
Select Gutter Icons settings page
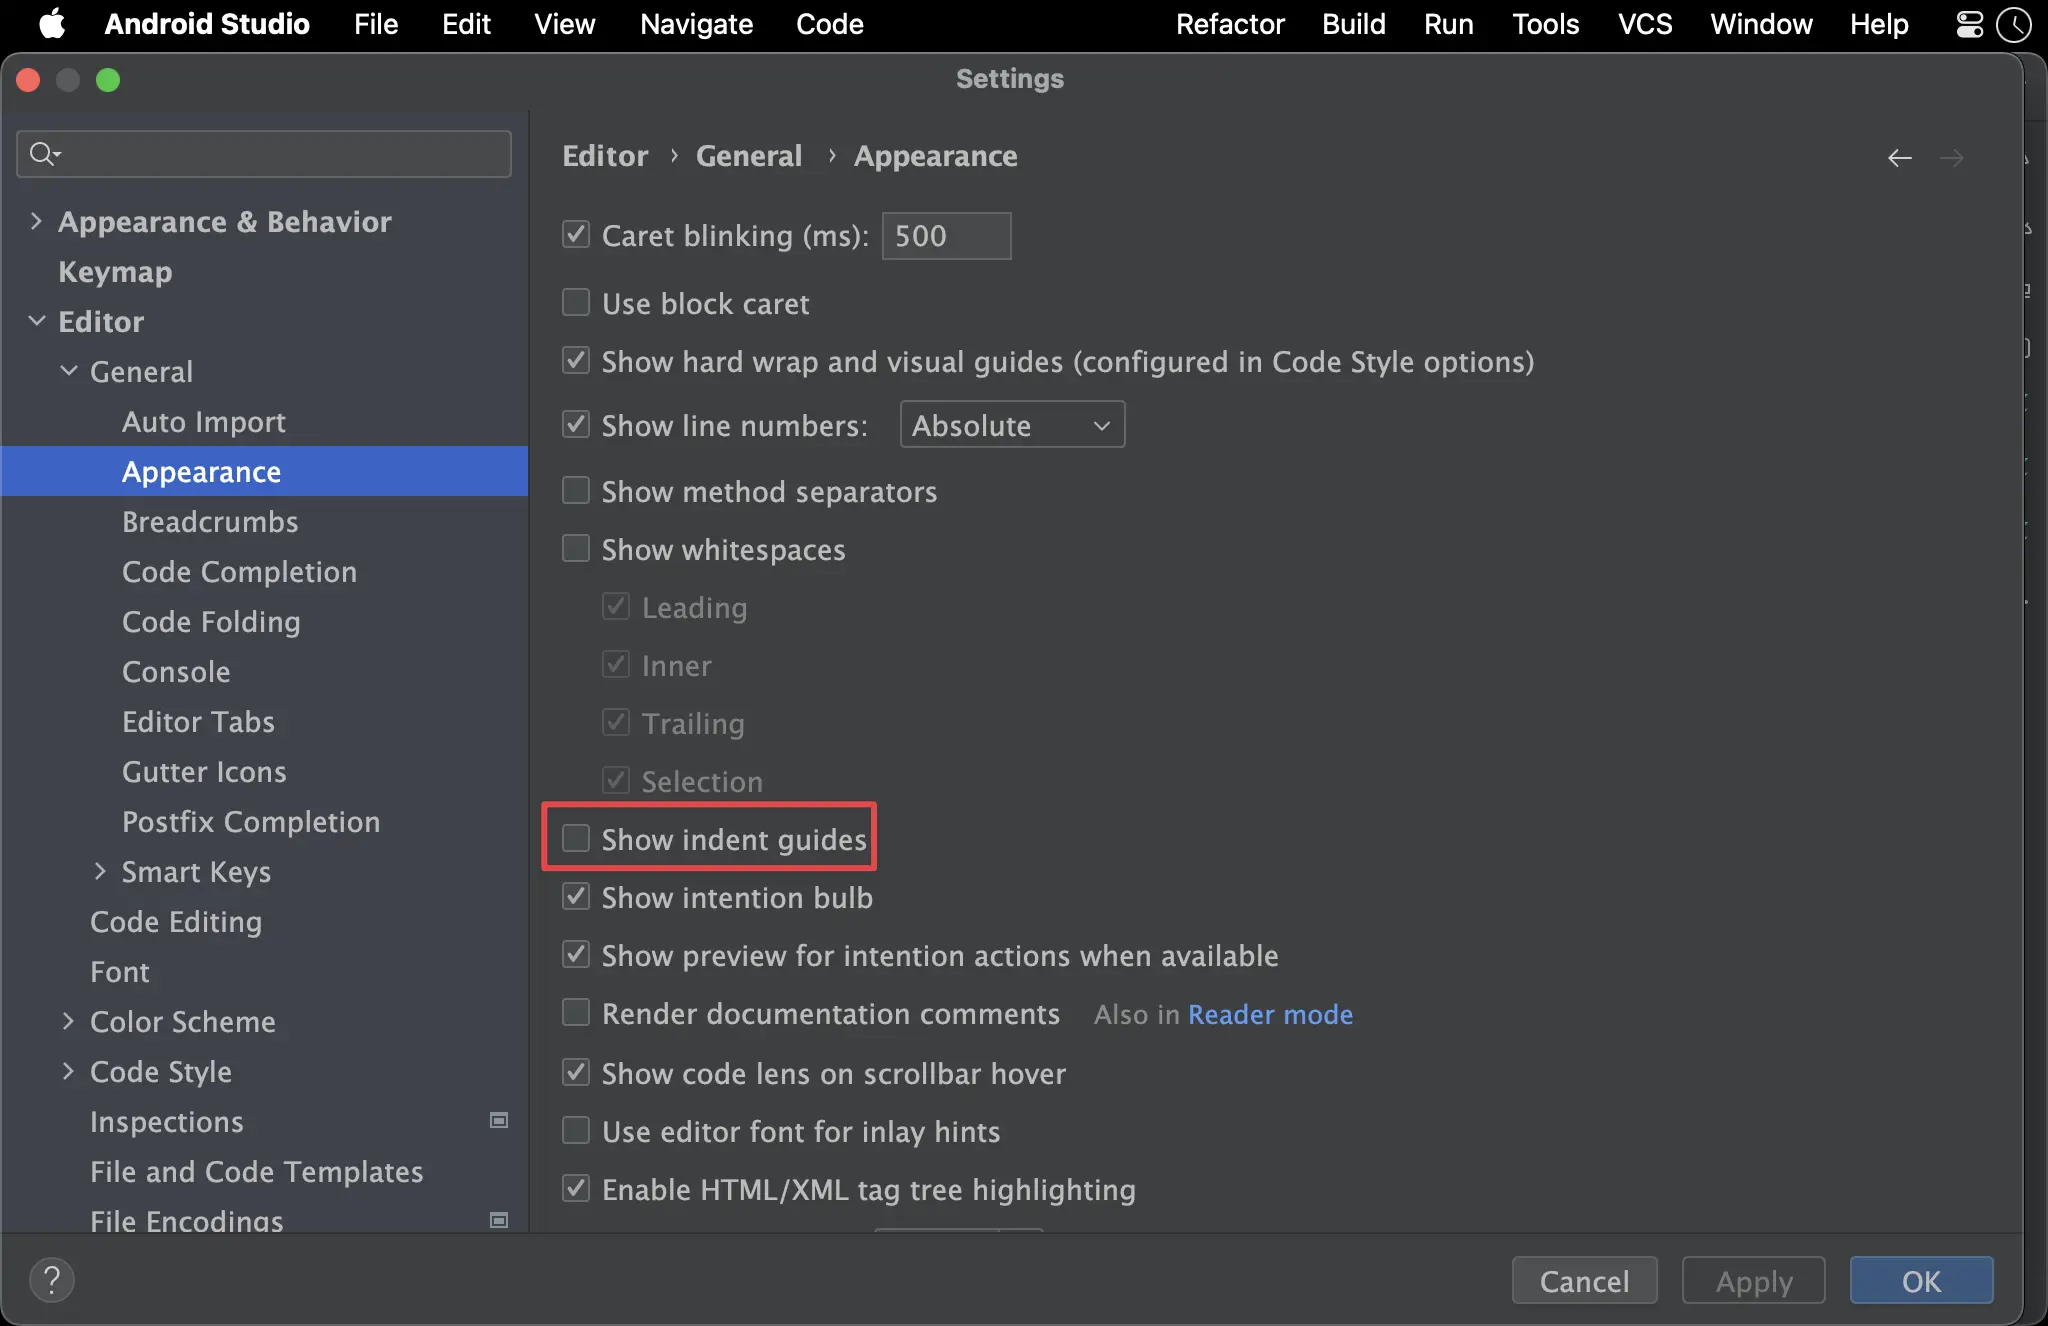pos(204,771)
